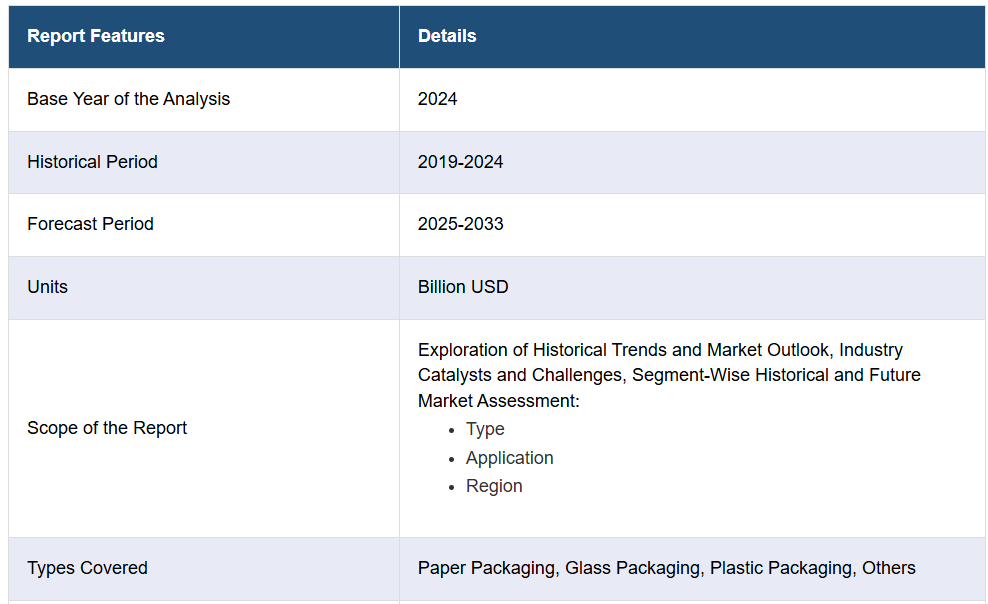988x604 pixels.
Task: Click the Paper Packaging, Glass Packaging text
Action: [x=560, y=567]
